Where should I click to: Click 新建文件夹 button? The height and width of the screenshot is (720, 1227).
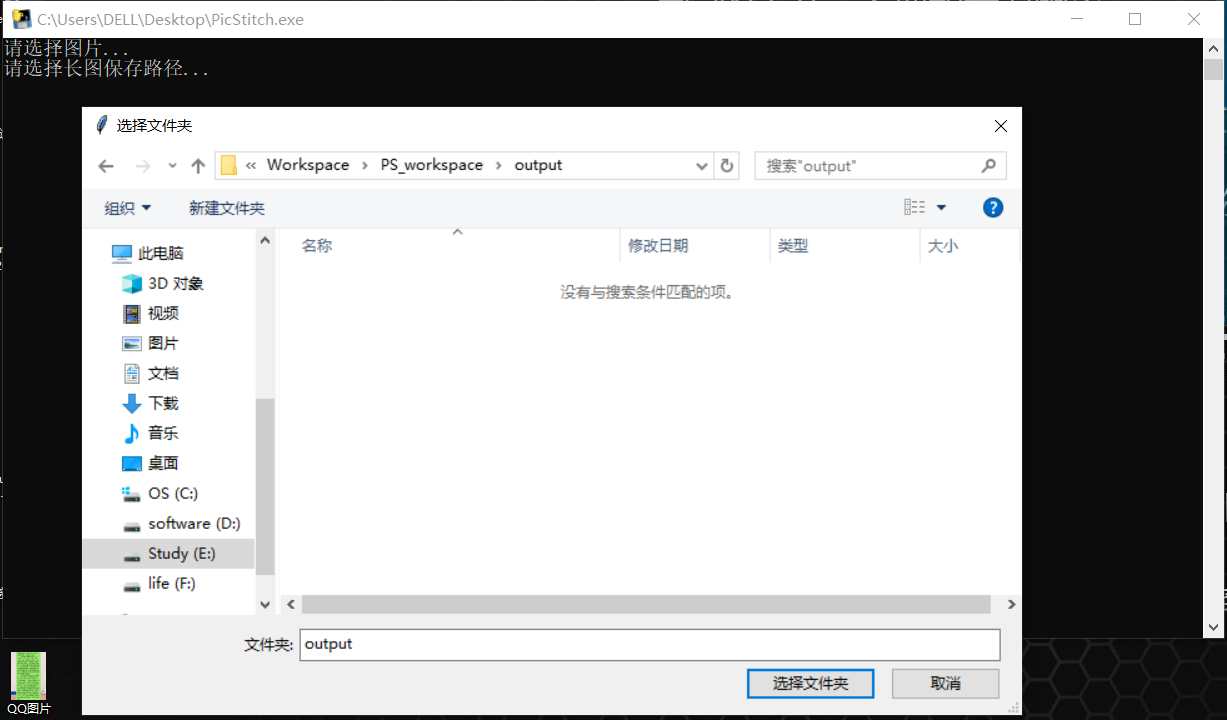227,208
